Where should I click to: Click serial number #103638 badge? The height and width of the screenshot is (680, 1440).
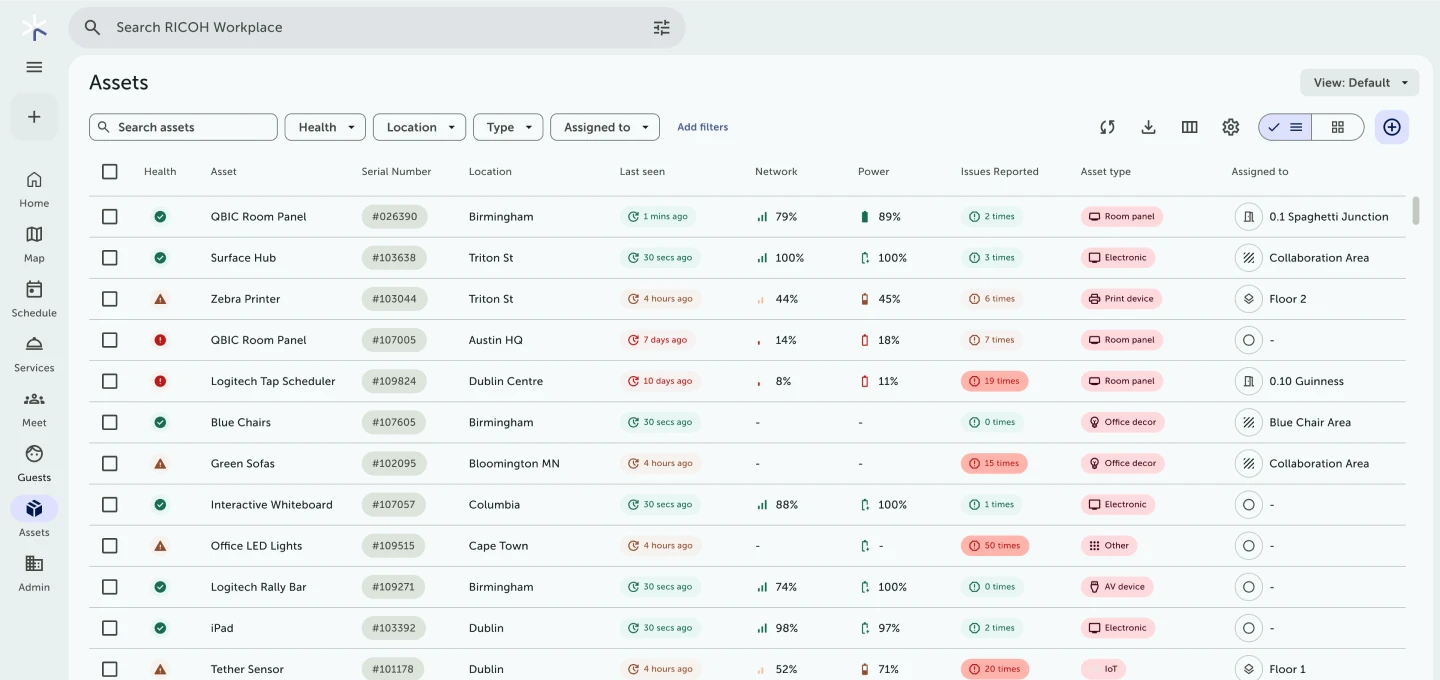(394, 258)
